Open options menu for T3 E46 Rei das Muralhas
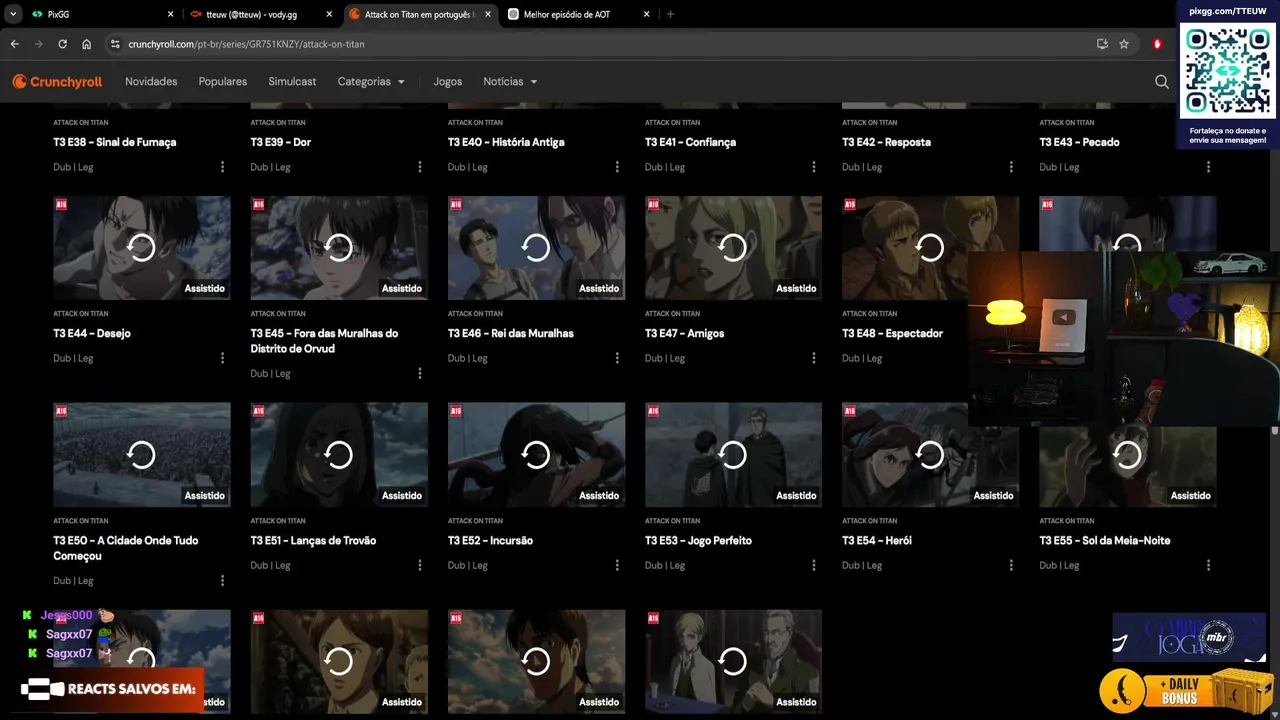 coord(617,358)
